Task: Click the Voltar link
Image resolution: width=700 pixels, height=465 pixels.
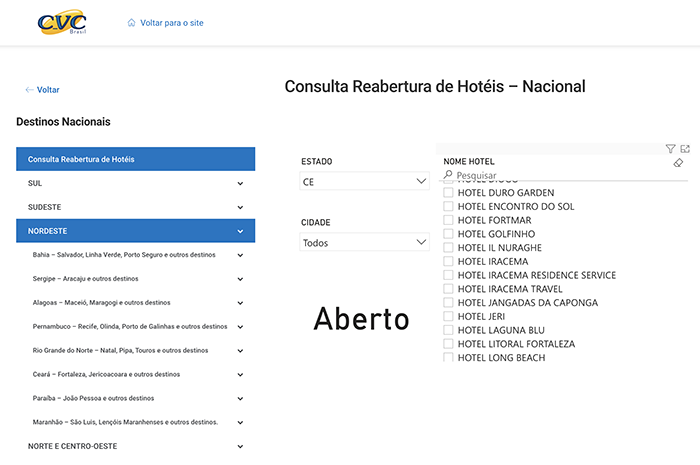Action: coord(48,90)
